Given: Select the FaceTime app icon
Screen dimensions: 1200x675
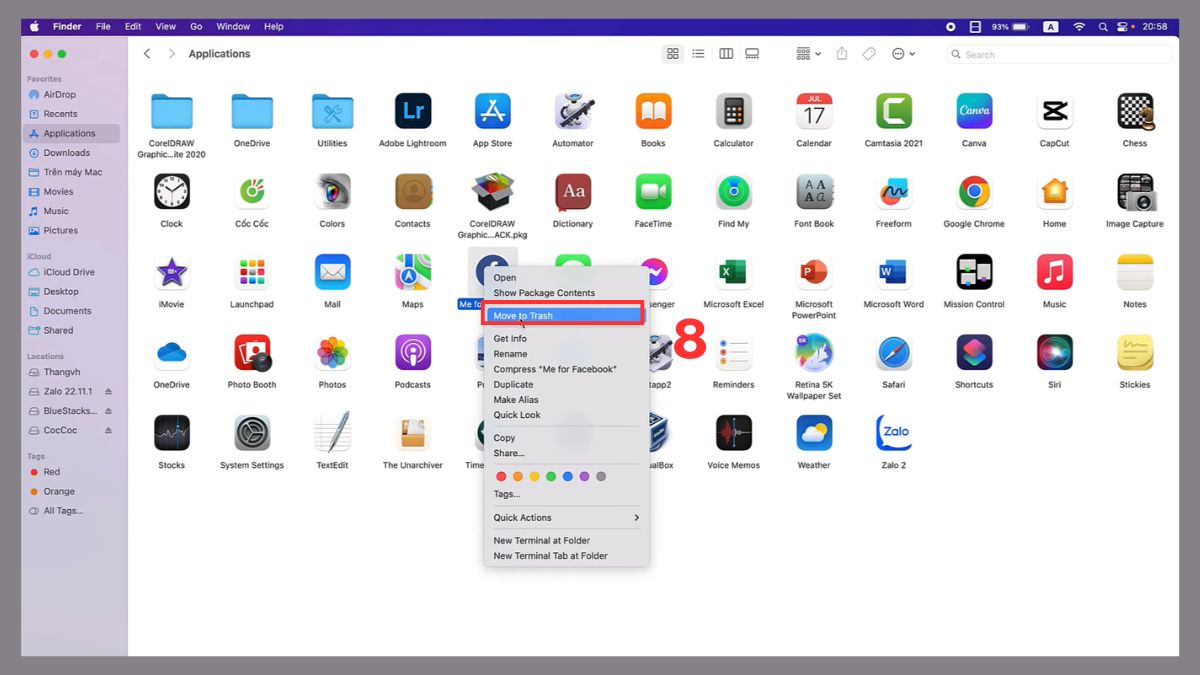Looking at the screenshot, I should [653, 191].
